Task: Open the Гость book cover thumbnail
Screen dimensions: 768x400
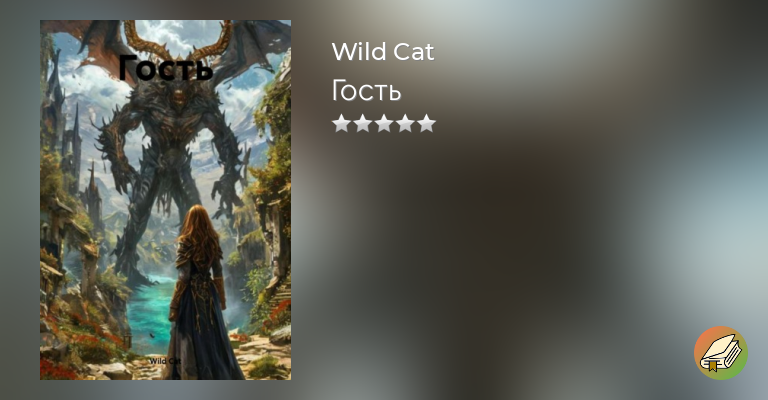Action: tap(166, 200)
